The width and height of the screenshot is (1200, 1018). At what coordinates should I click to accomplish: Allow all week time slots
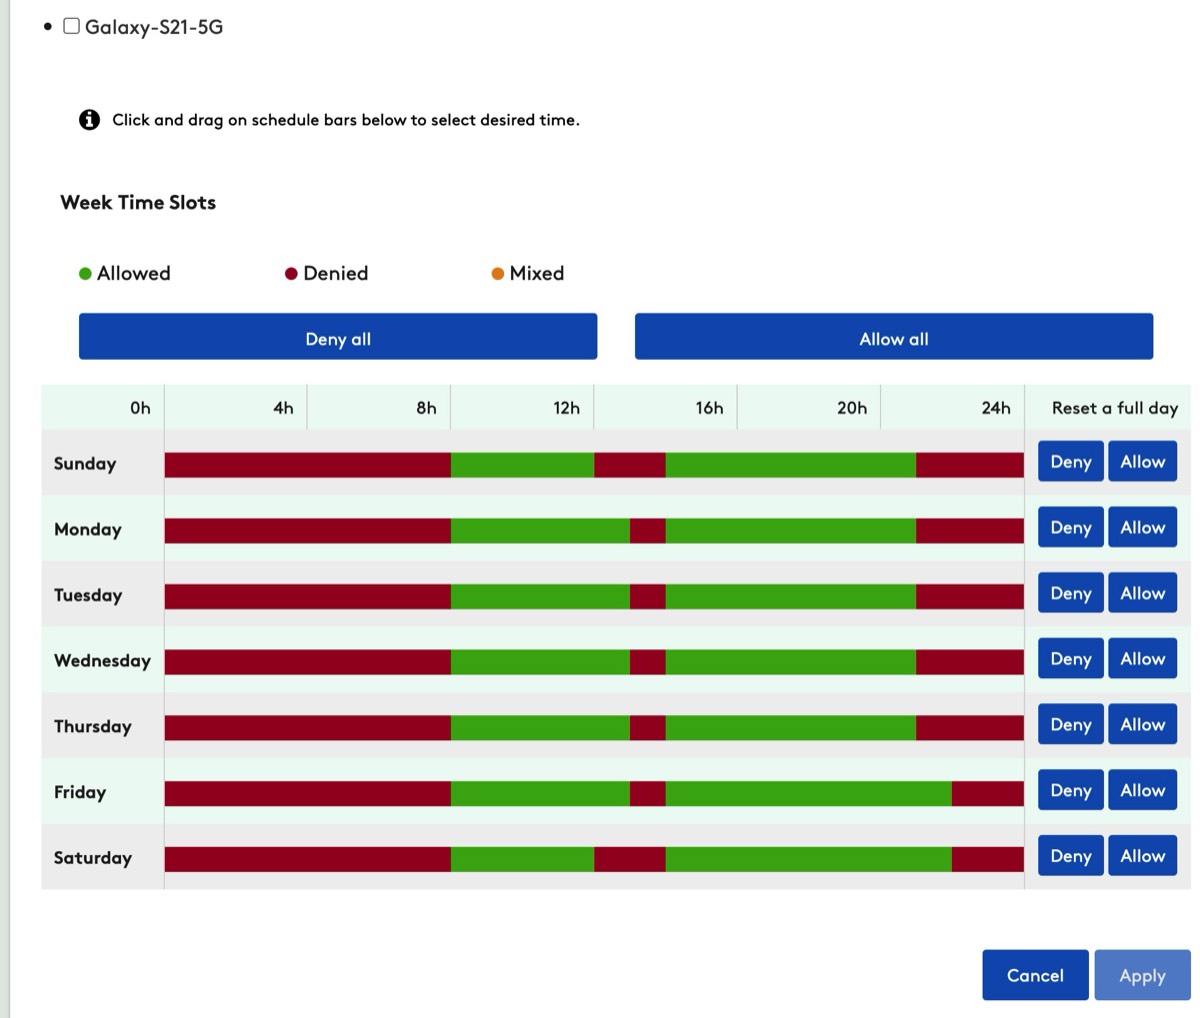(894, 336)
